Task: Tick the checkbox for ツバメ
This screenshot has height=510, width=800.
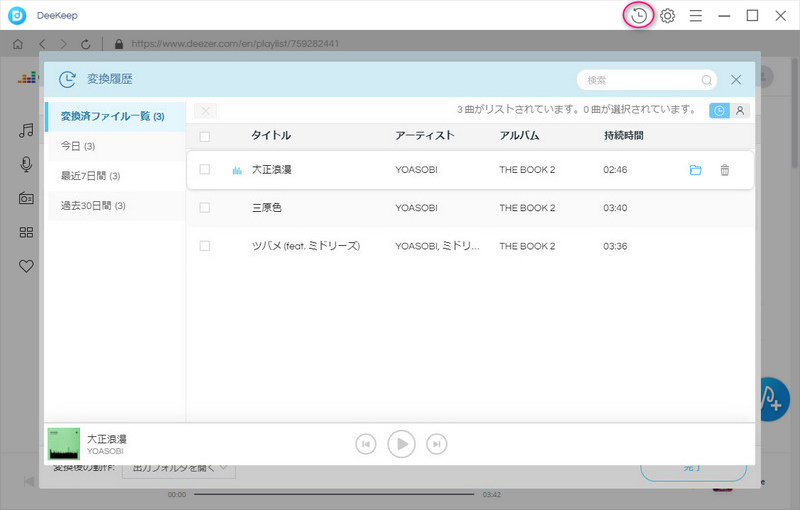Action: (205, 246)
